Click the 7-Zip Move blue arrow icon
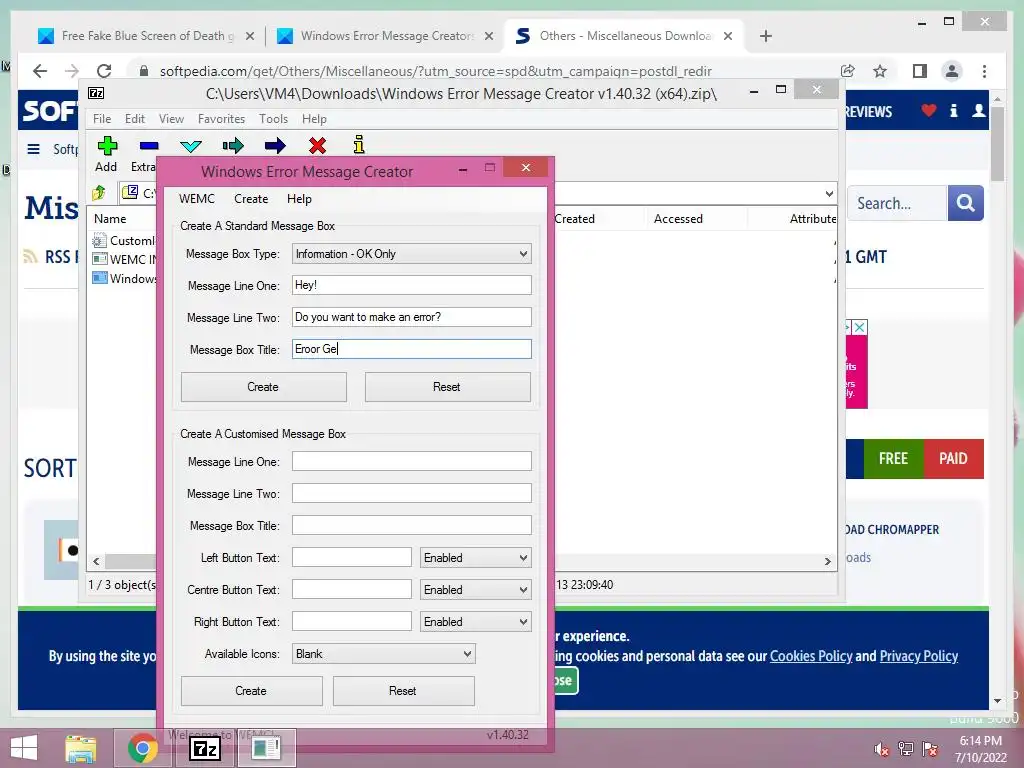Screen dimensions: 1024x768 tap(275, 146)
